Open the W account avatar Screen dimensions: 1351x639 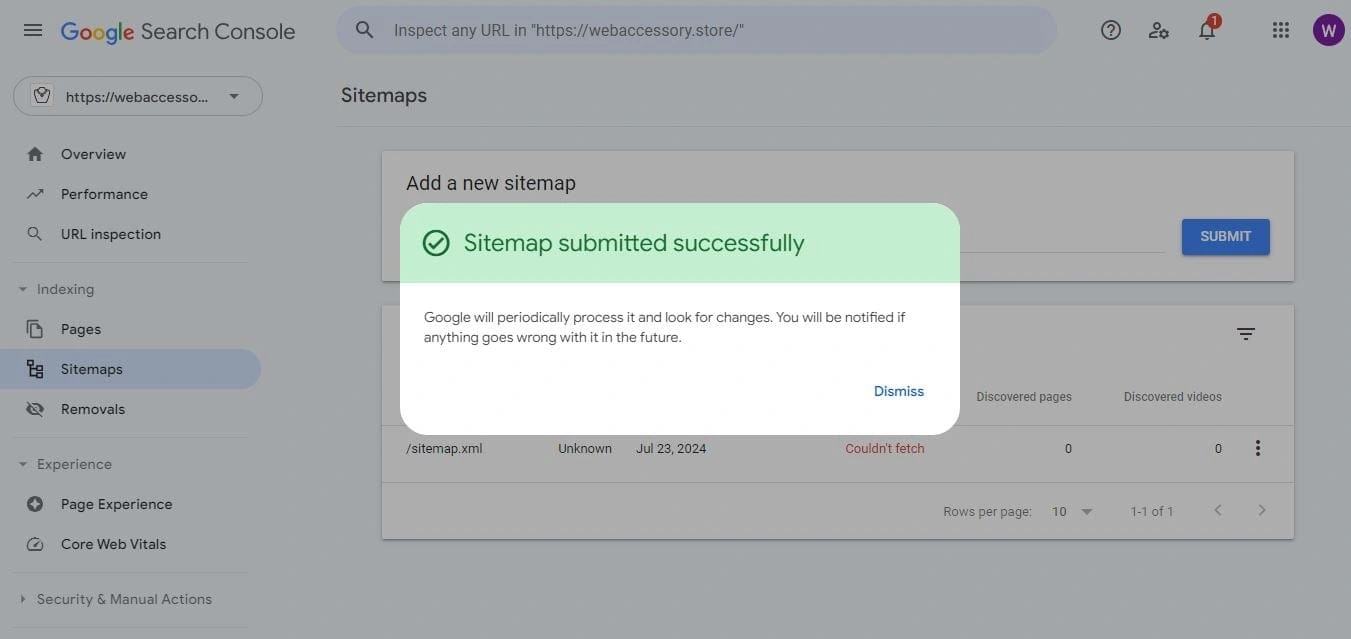pos(1328,30)
